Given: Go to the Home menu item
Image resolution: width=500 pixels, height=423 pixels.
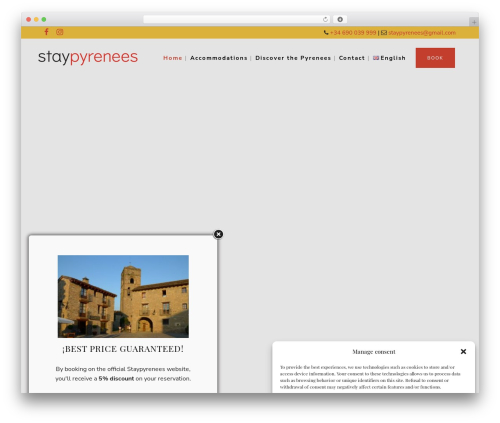Looking at the screenshot, I should 172,58.
